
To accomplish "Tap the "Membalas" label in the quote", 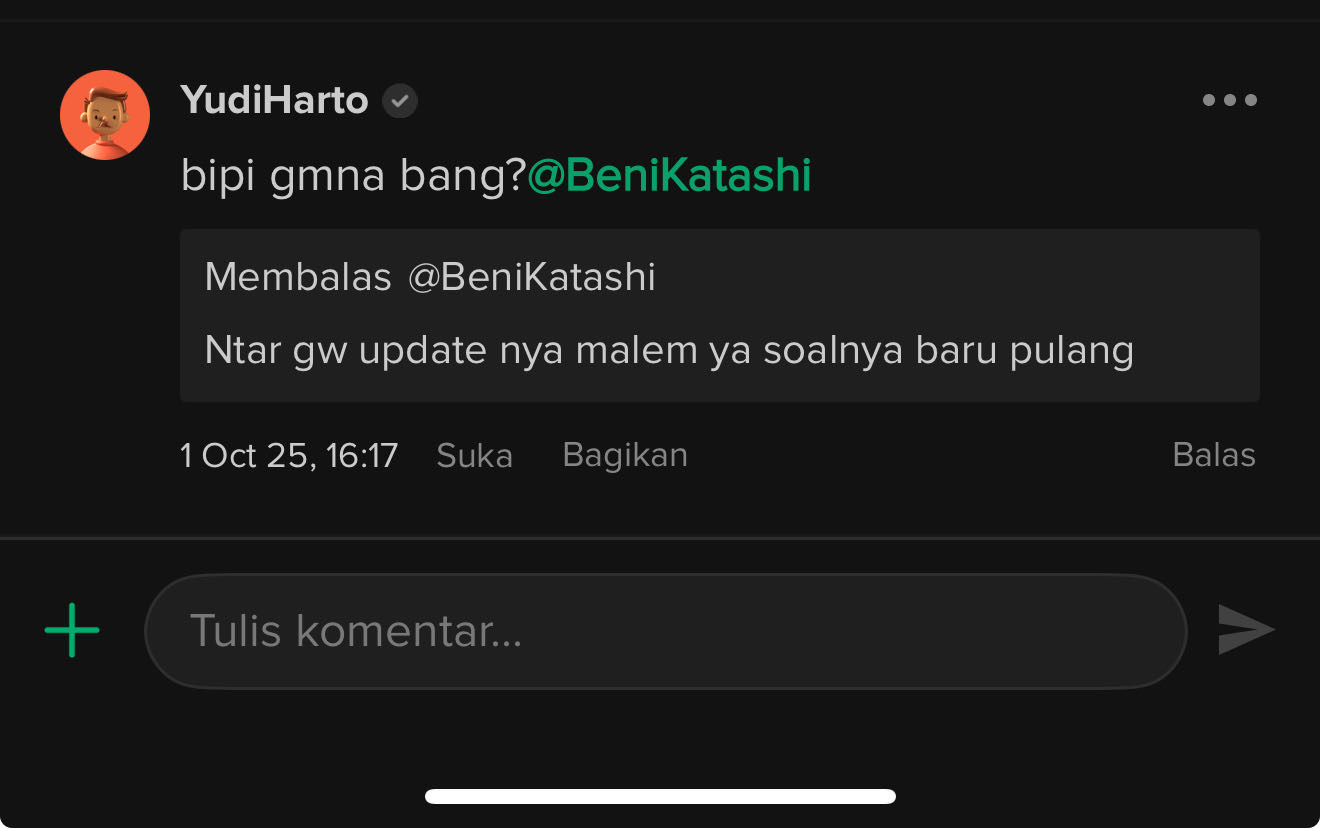I will [x=298, y=277].
